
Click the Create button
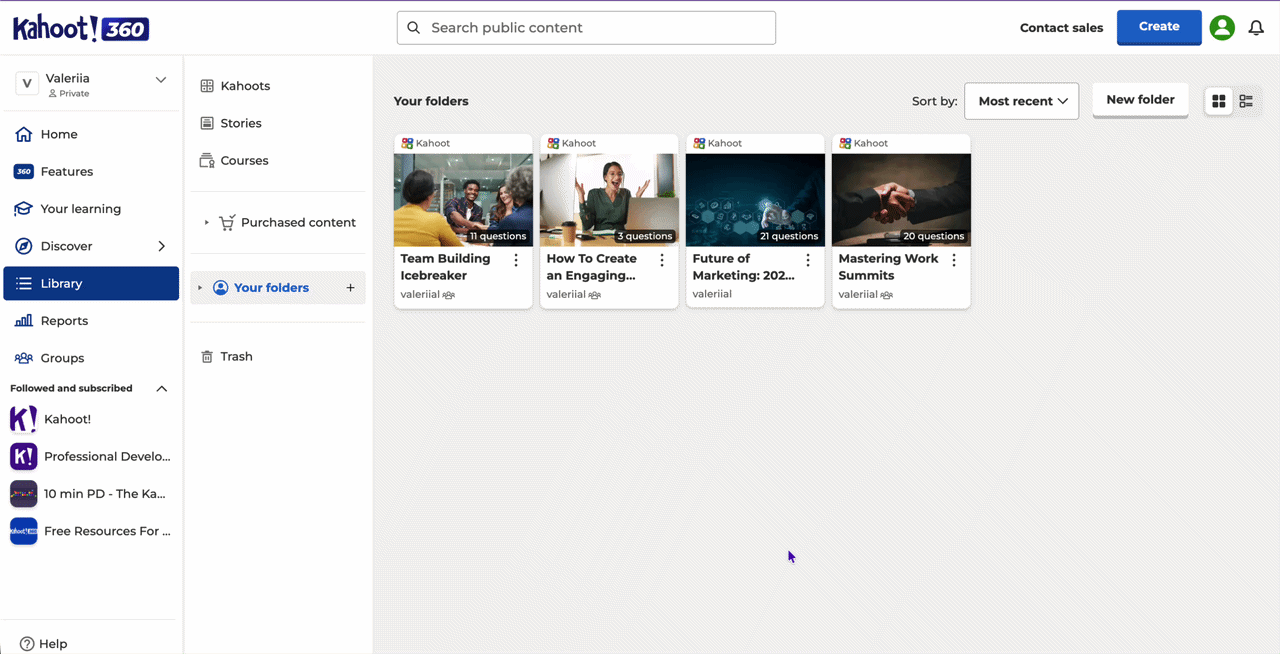[1159, 27]
